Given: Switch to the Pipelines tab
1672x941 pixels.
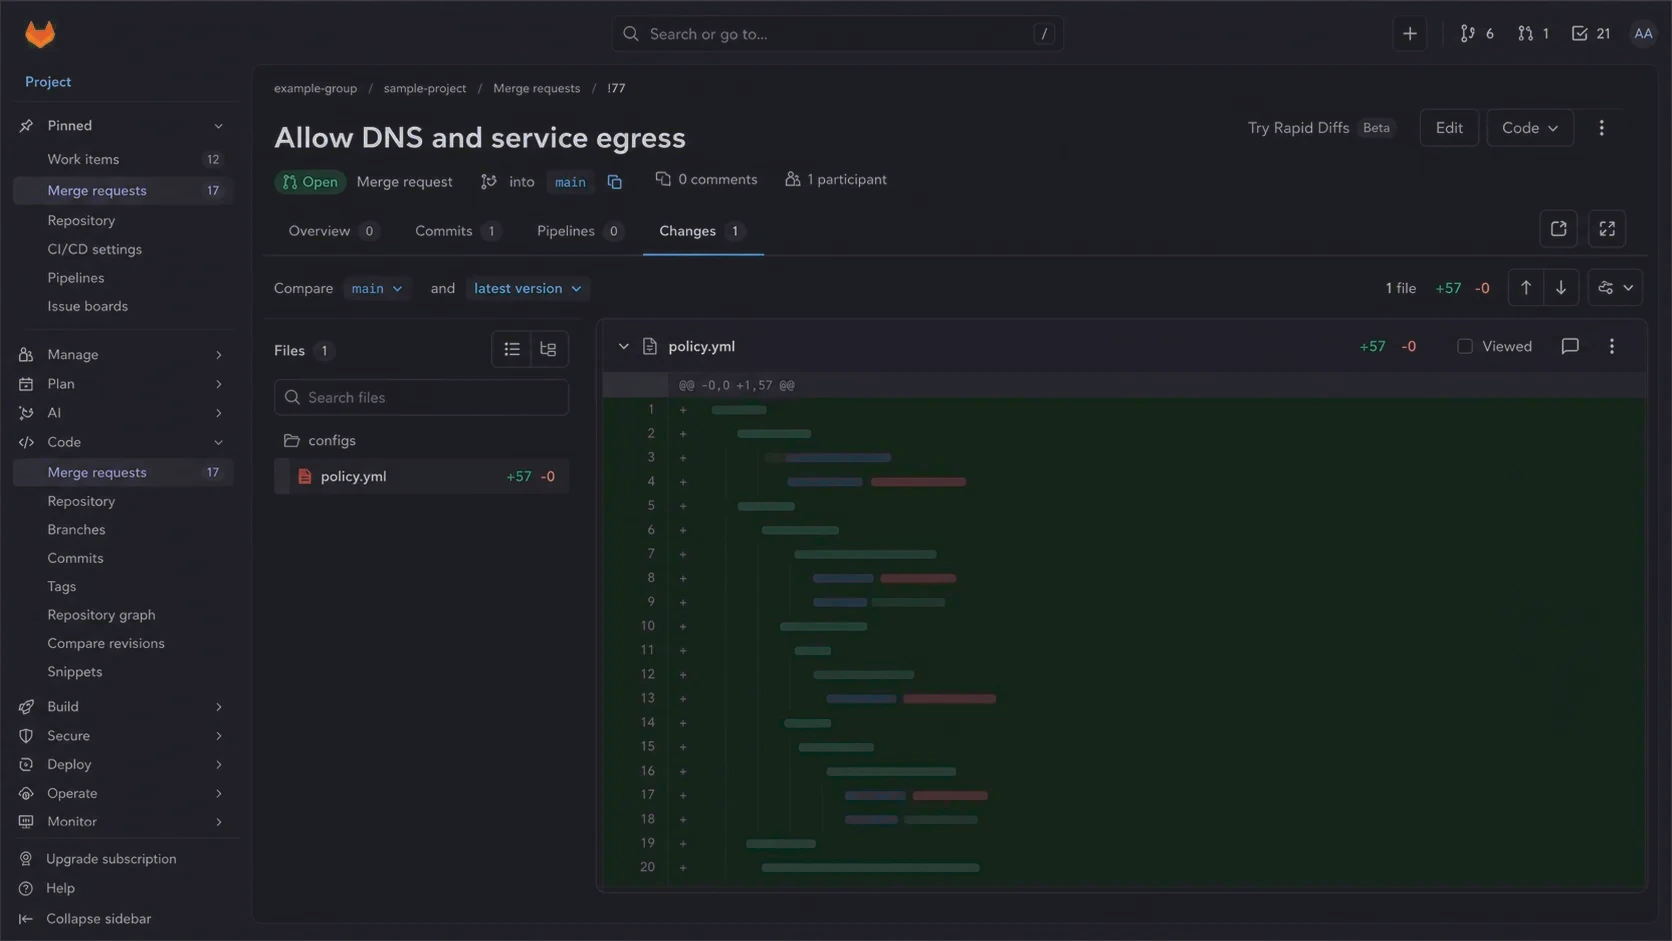Looking at the screenshot, I should [580, 231].
